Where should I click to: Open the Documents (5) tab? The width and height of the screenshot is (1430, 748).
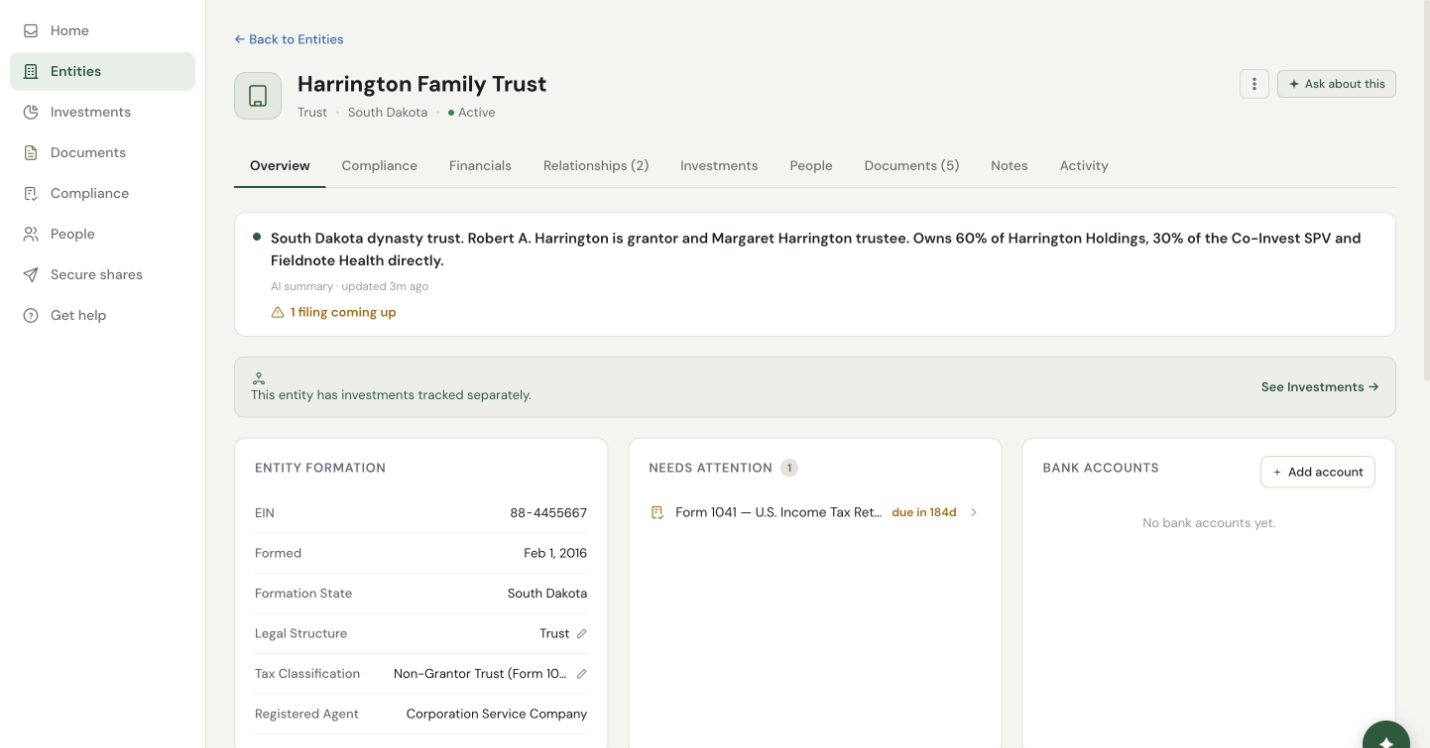point(912,166)
